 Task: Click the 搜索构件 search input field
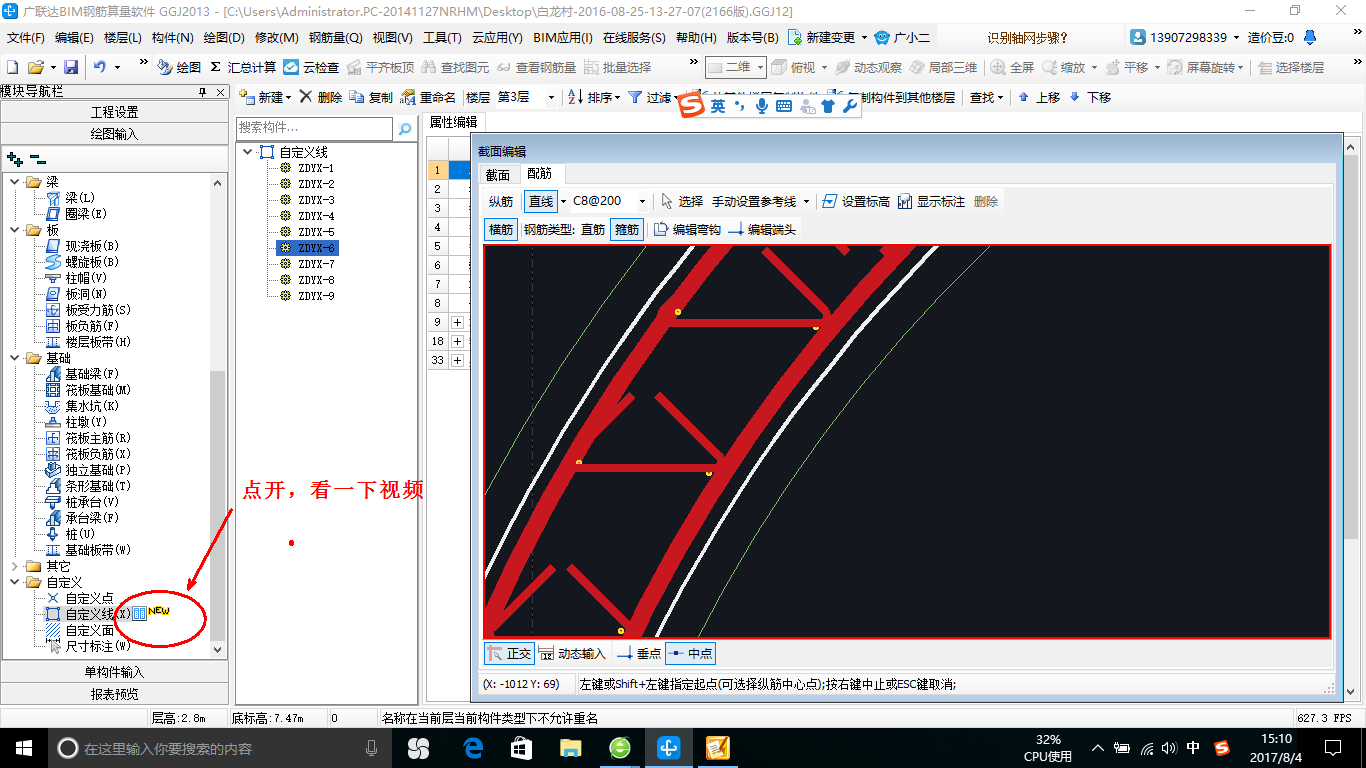point(314,128)
